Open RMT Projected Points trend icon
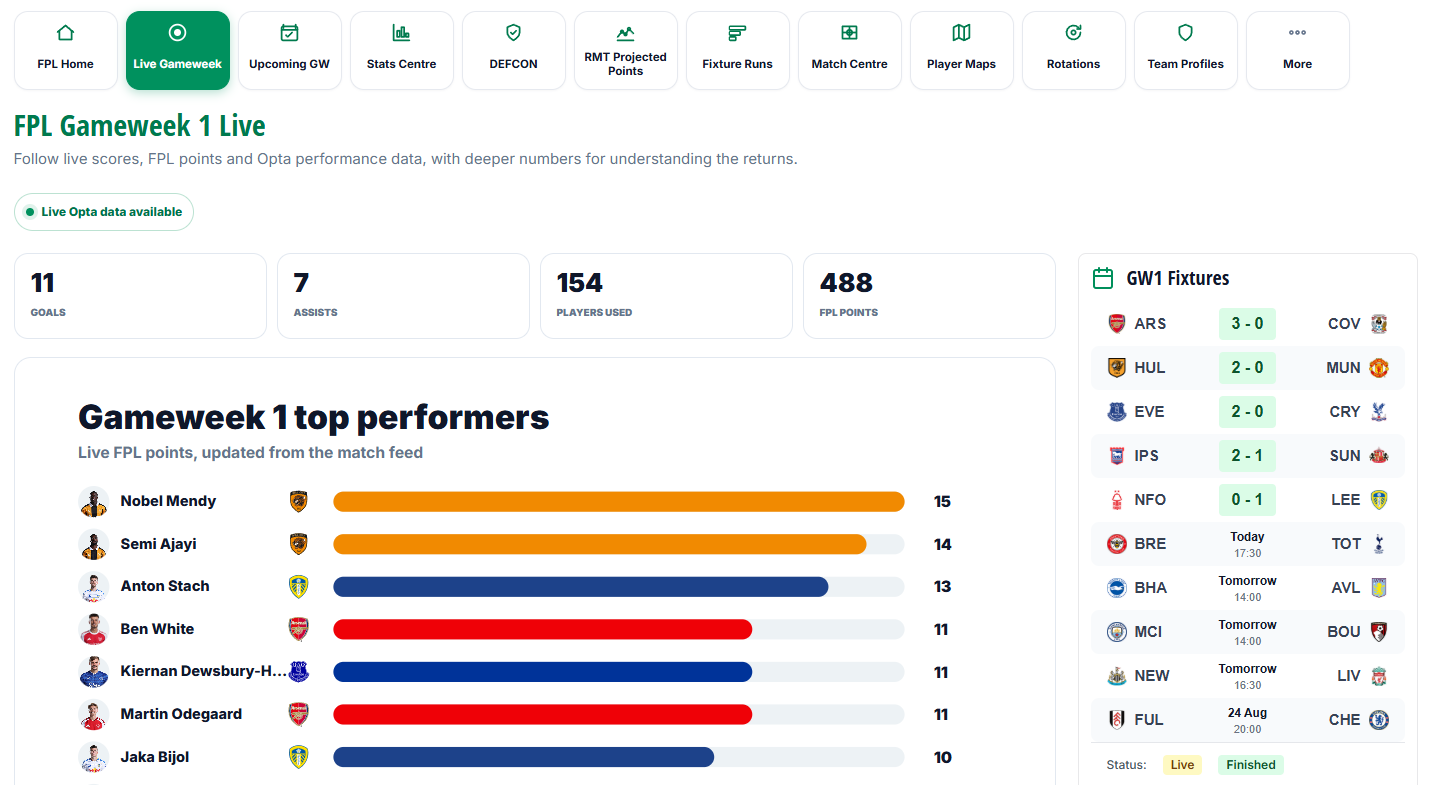 [625, 33]
